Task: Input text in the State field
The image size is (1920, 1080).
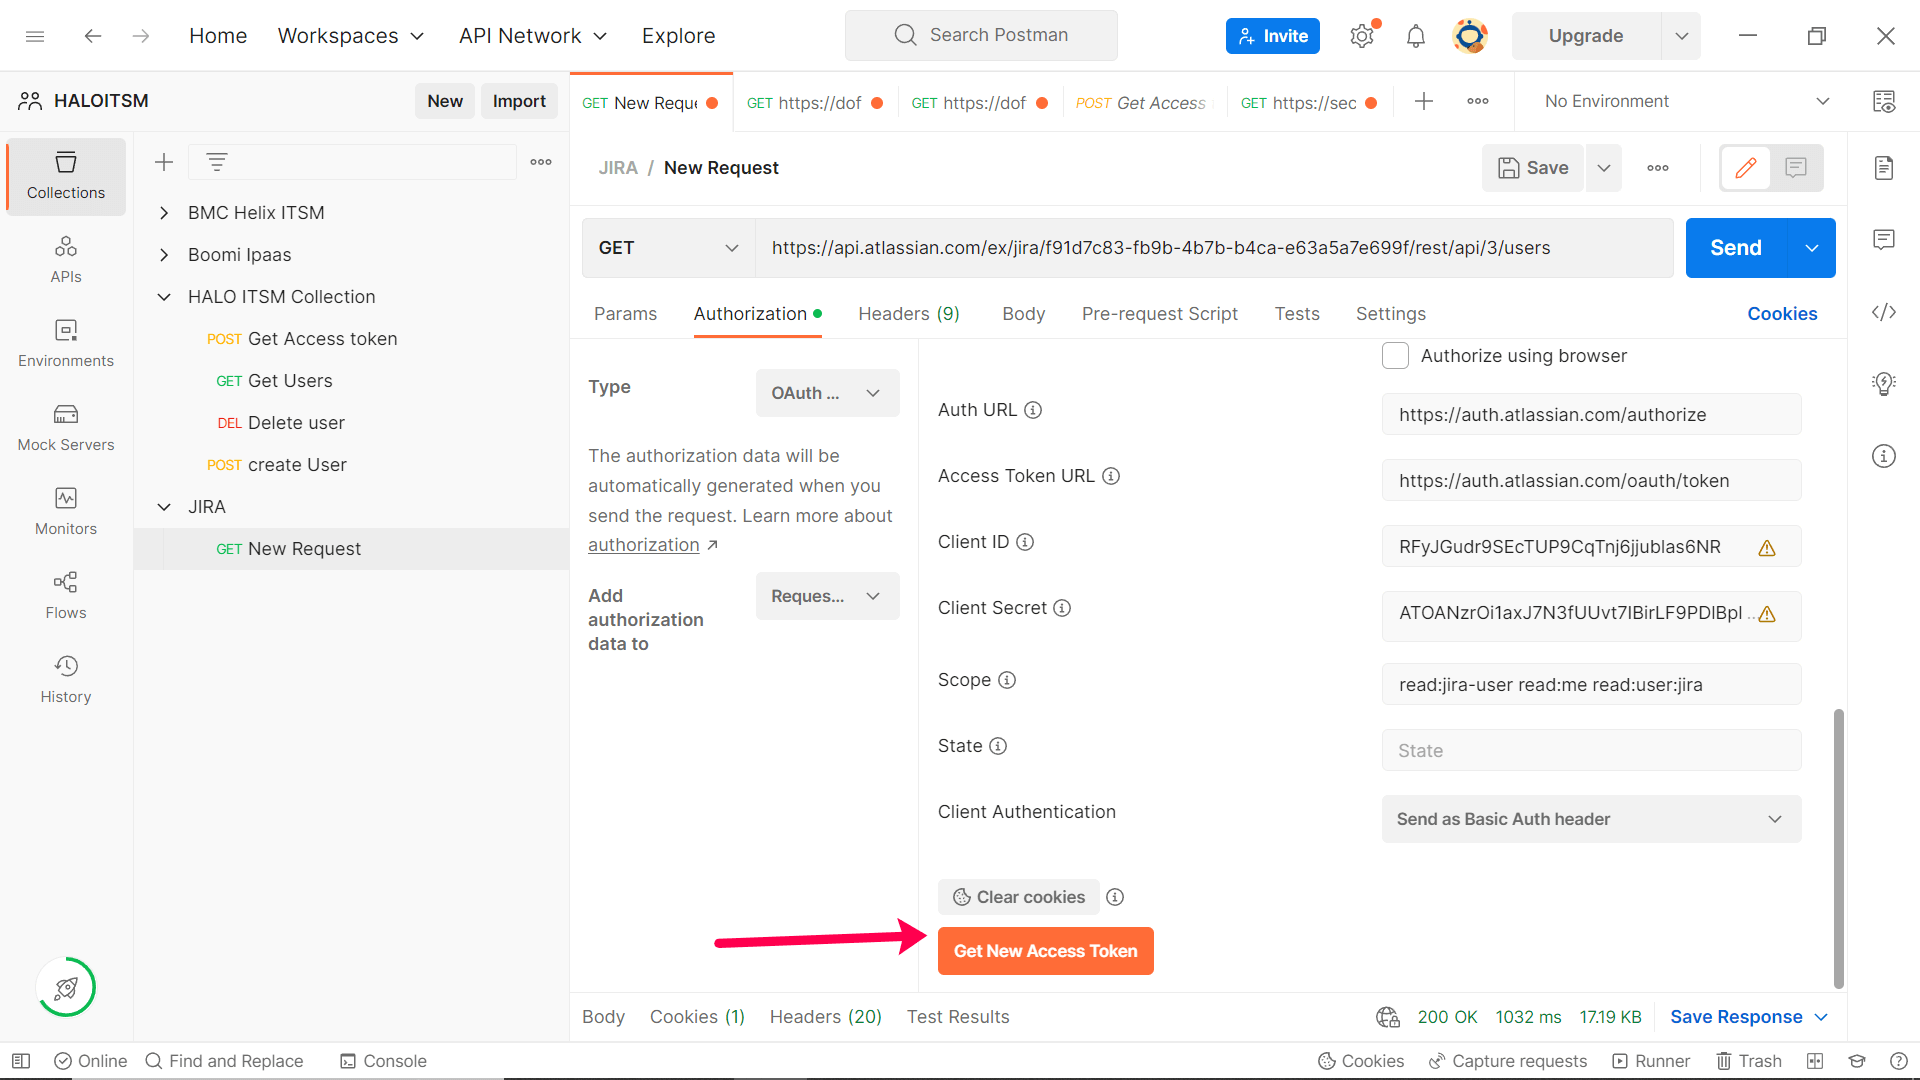Action: [x=1592, y=750]
